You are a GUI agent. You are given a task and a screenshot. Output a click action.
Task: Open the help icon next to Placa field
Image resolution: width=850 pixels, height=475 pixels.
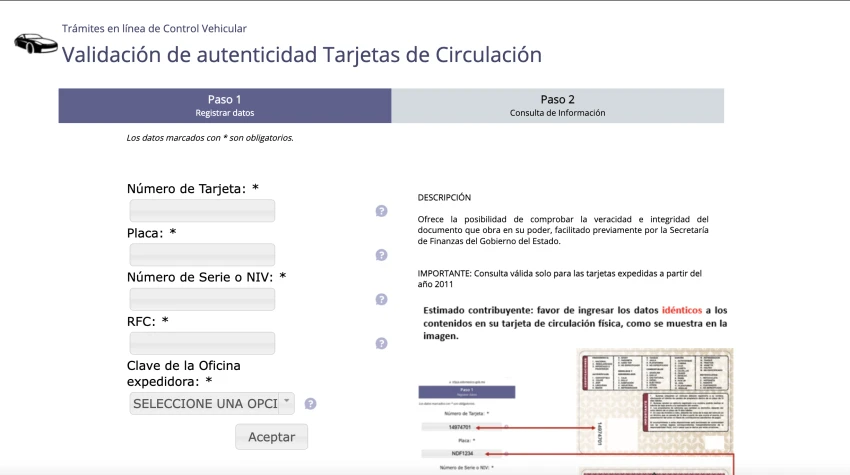381,255
